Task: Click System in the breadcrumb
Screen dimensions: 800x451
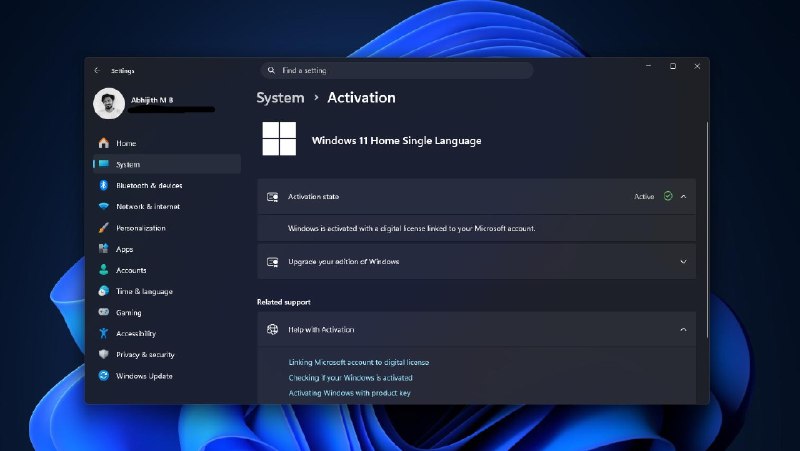Action: click(x=280, y=97)
